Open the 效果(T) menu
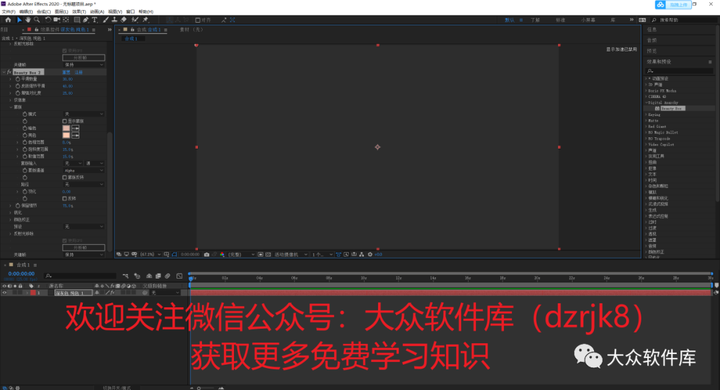This screenshot has width=720, height=390. click(79, 11)
